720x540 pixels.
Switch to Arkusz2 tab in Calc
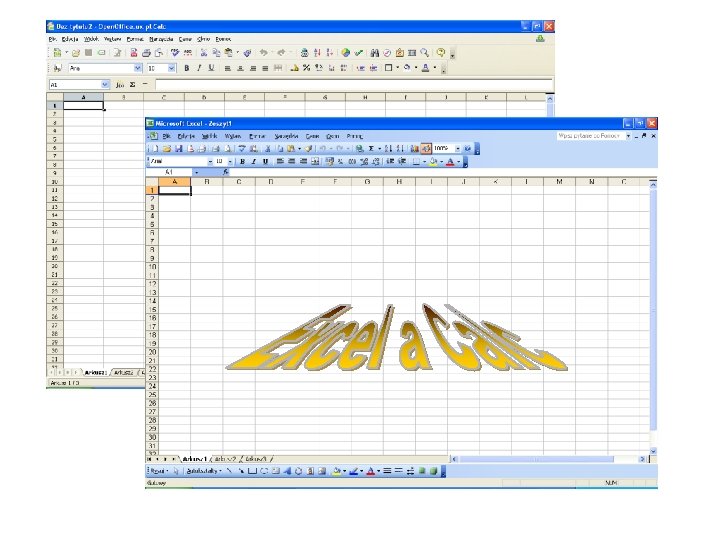point(124,372)
